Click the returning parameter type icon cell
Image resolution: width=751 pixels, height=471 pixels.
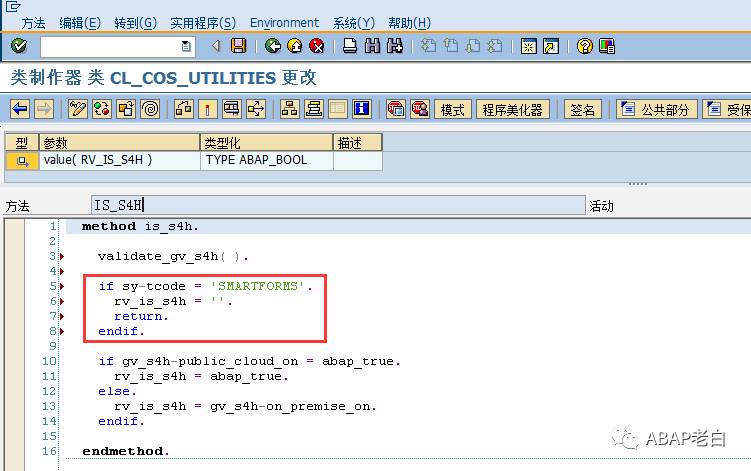[x=22, y=161]
